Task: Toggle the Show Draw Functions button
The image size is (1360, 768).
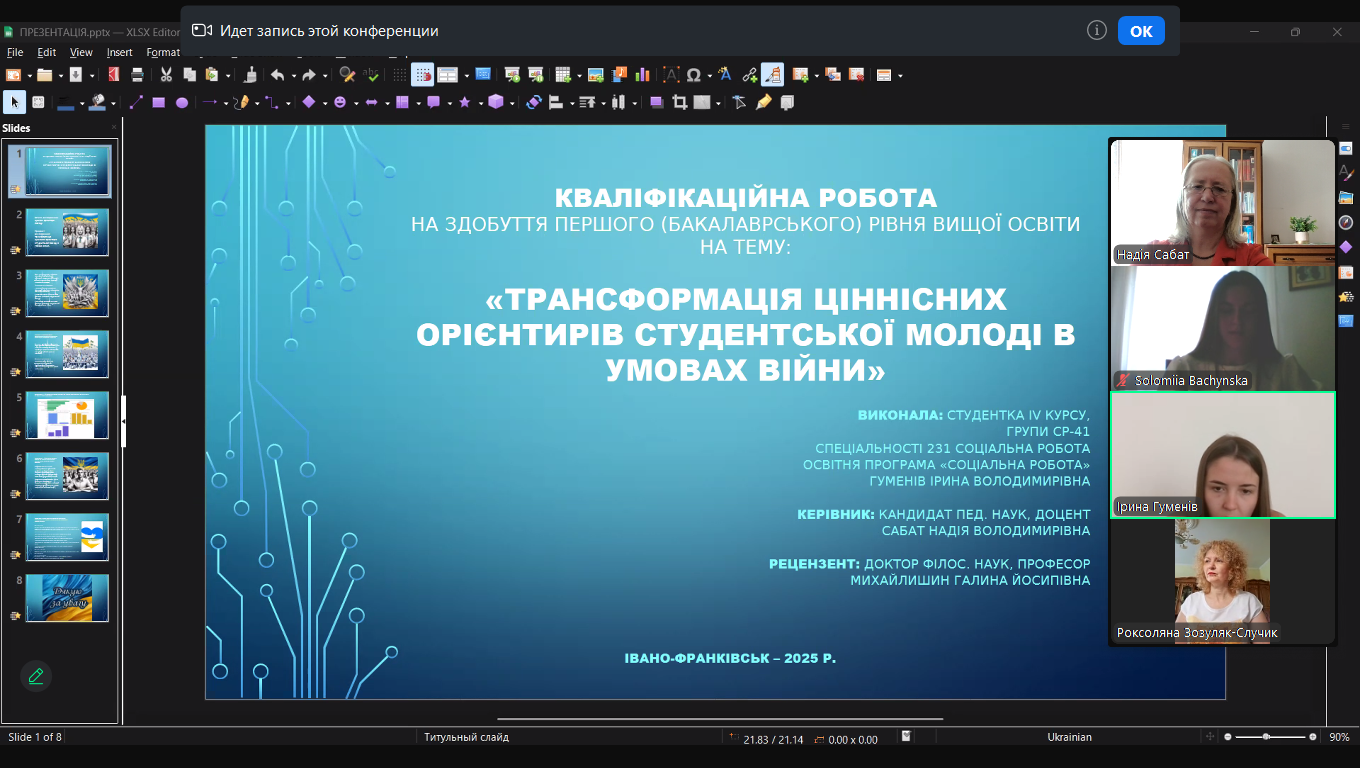Action: [x=772, y=75]
